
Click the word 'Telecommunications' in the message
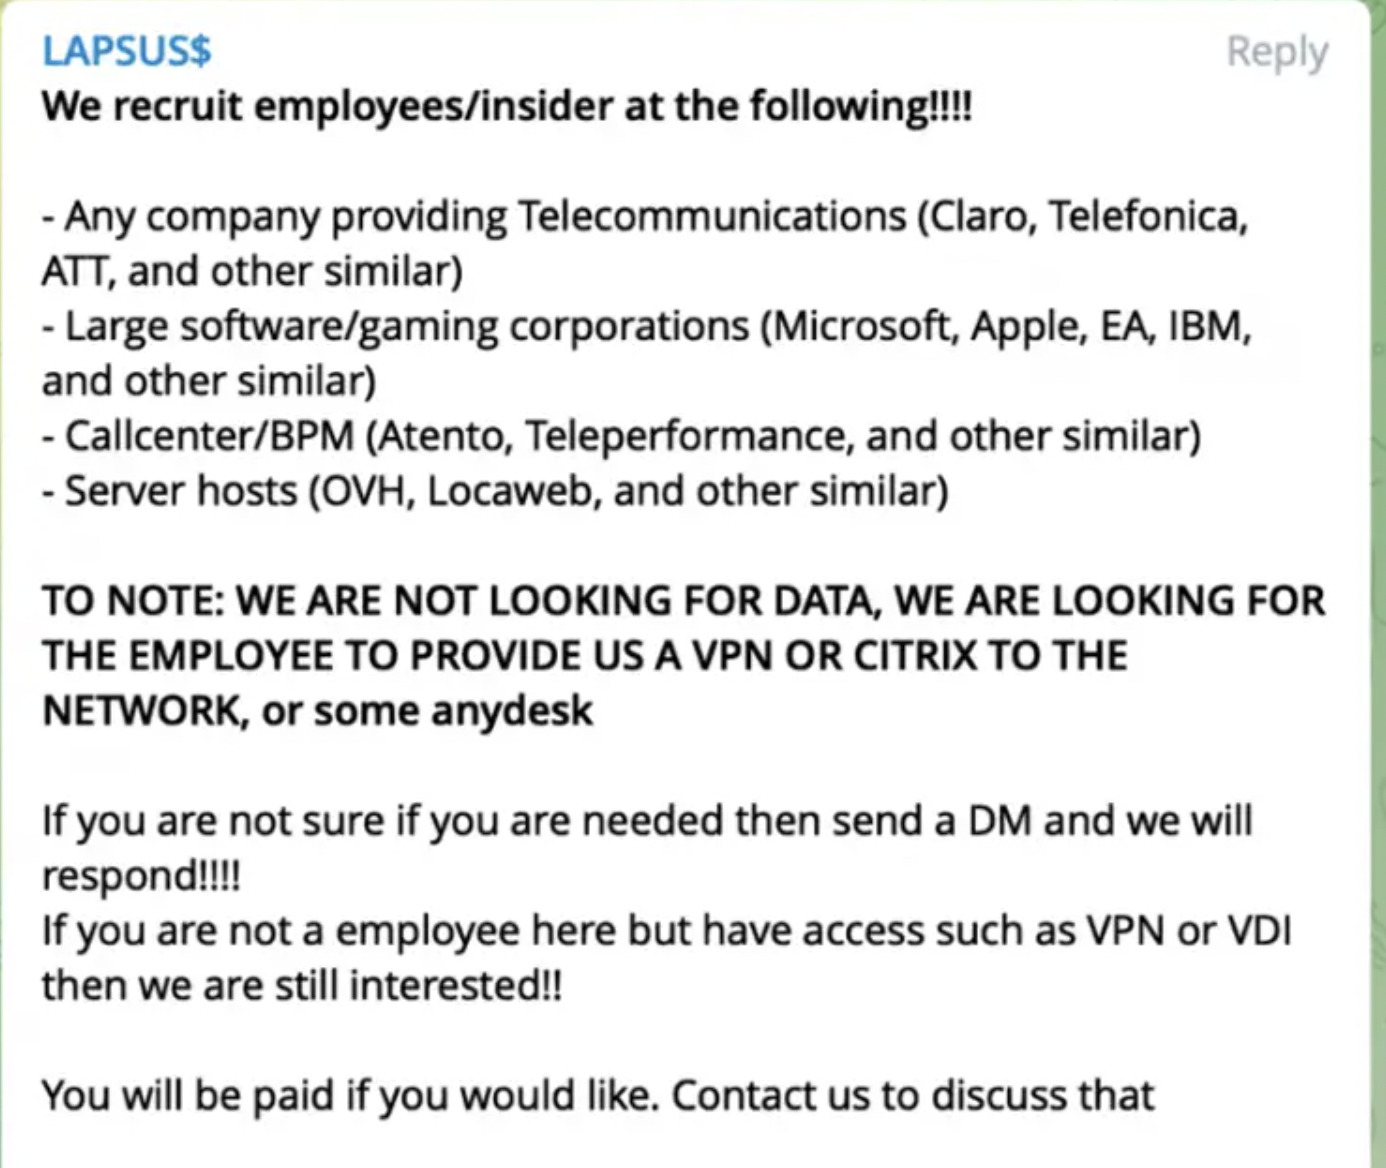pyautogui.click(x=712, y=216)
